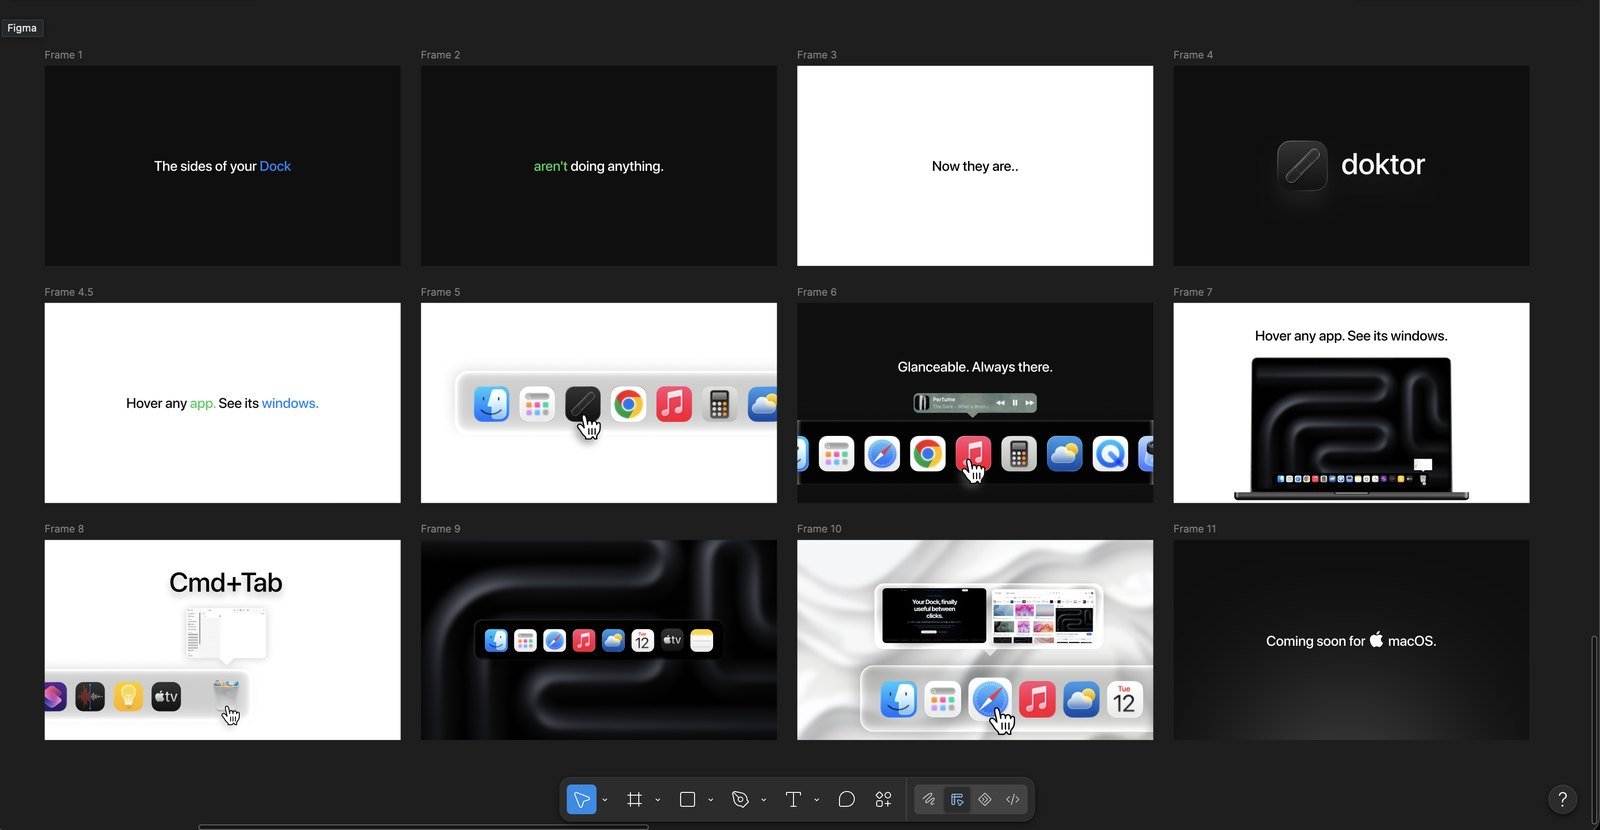Select the Pen tool

pos(740,799)
